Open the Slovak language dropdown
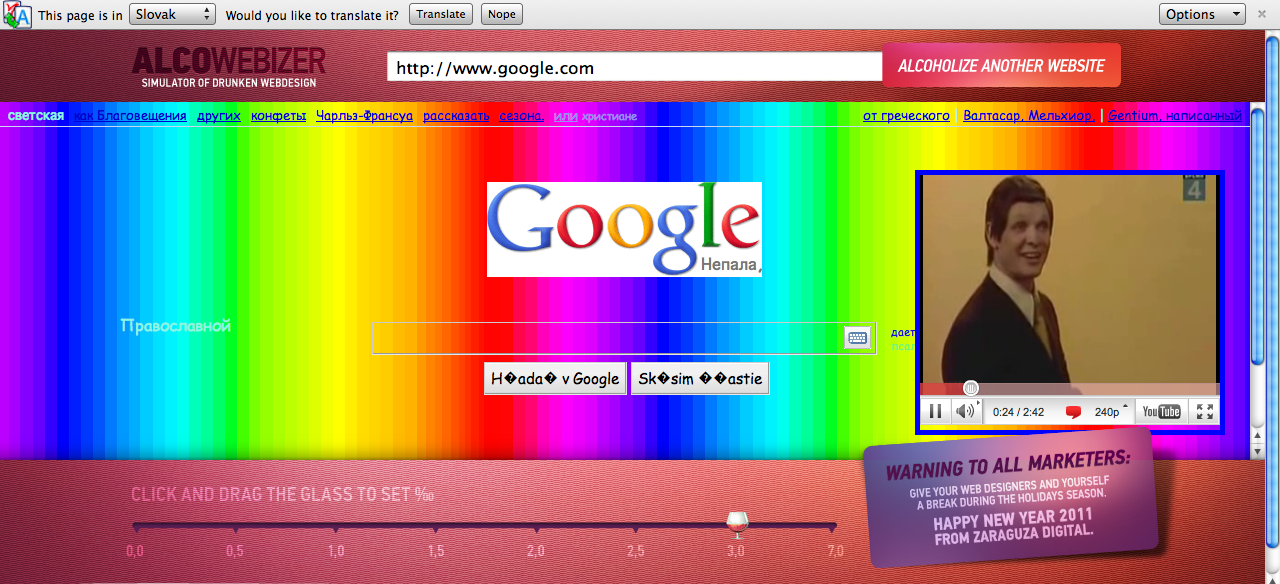The height and width of the screenshot is (584, 1280). click(172, 14)
